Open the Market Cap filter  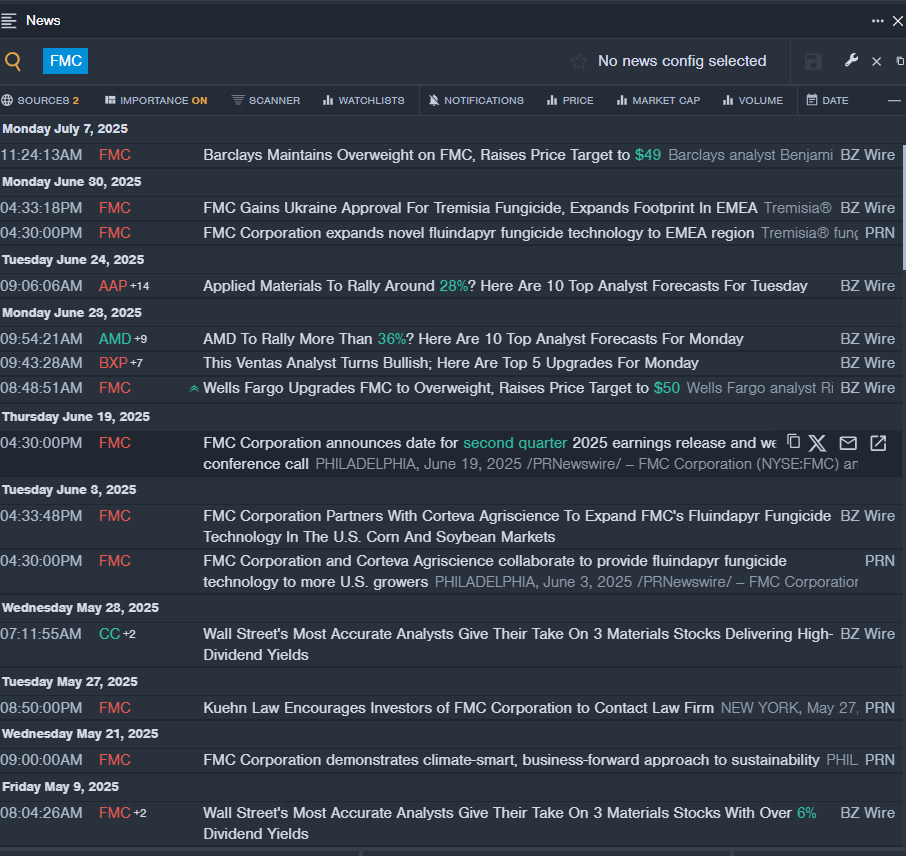coord(658,101)
